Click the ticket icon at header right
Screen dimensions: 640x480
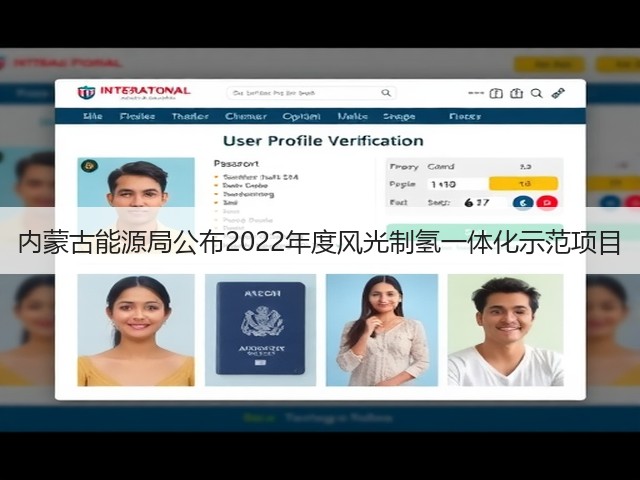[558, 93]
